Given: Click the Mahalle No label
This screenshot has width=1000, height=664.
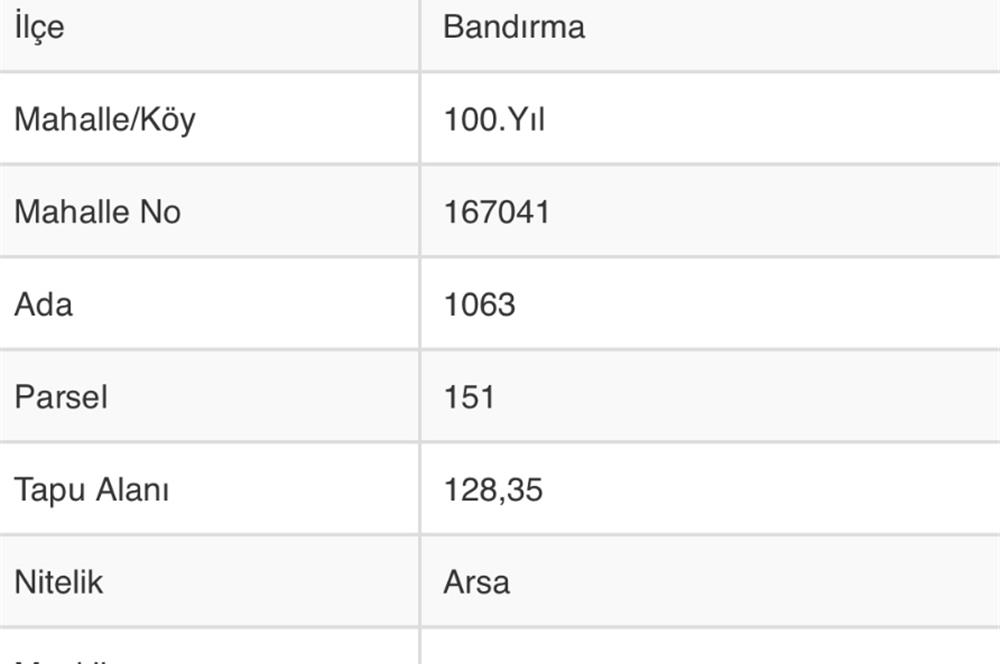Looking at the screenshot, I should tap(98, 212).
